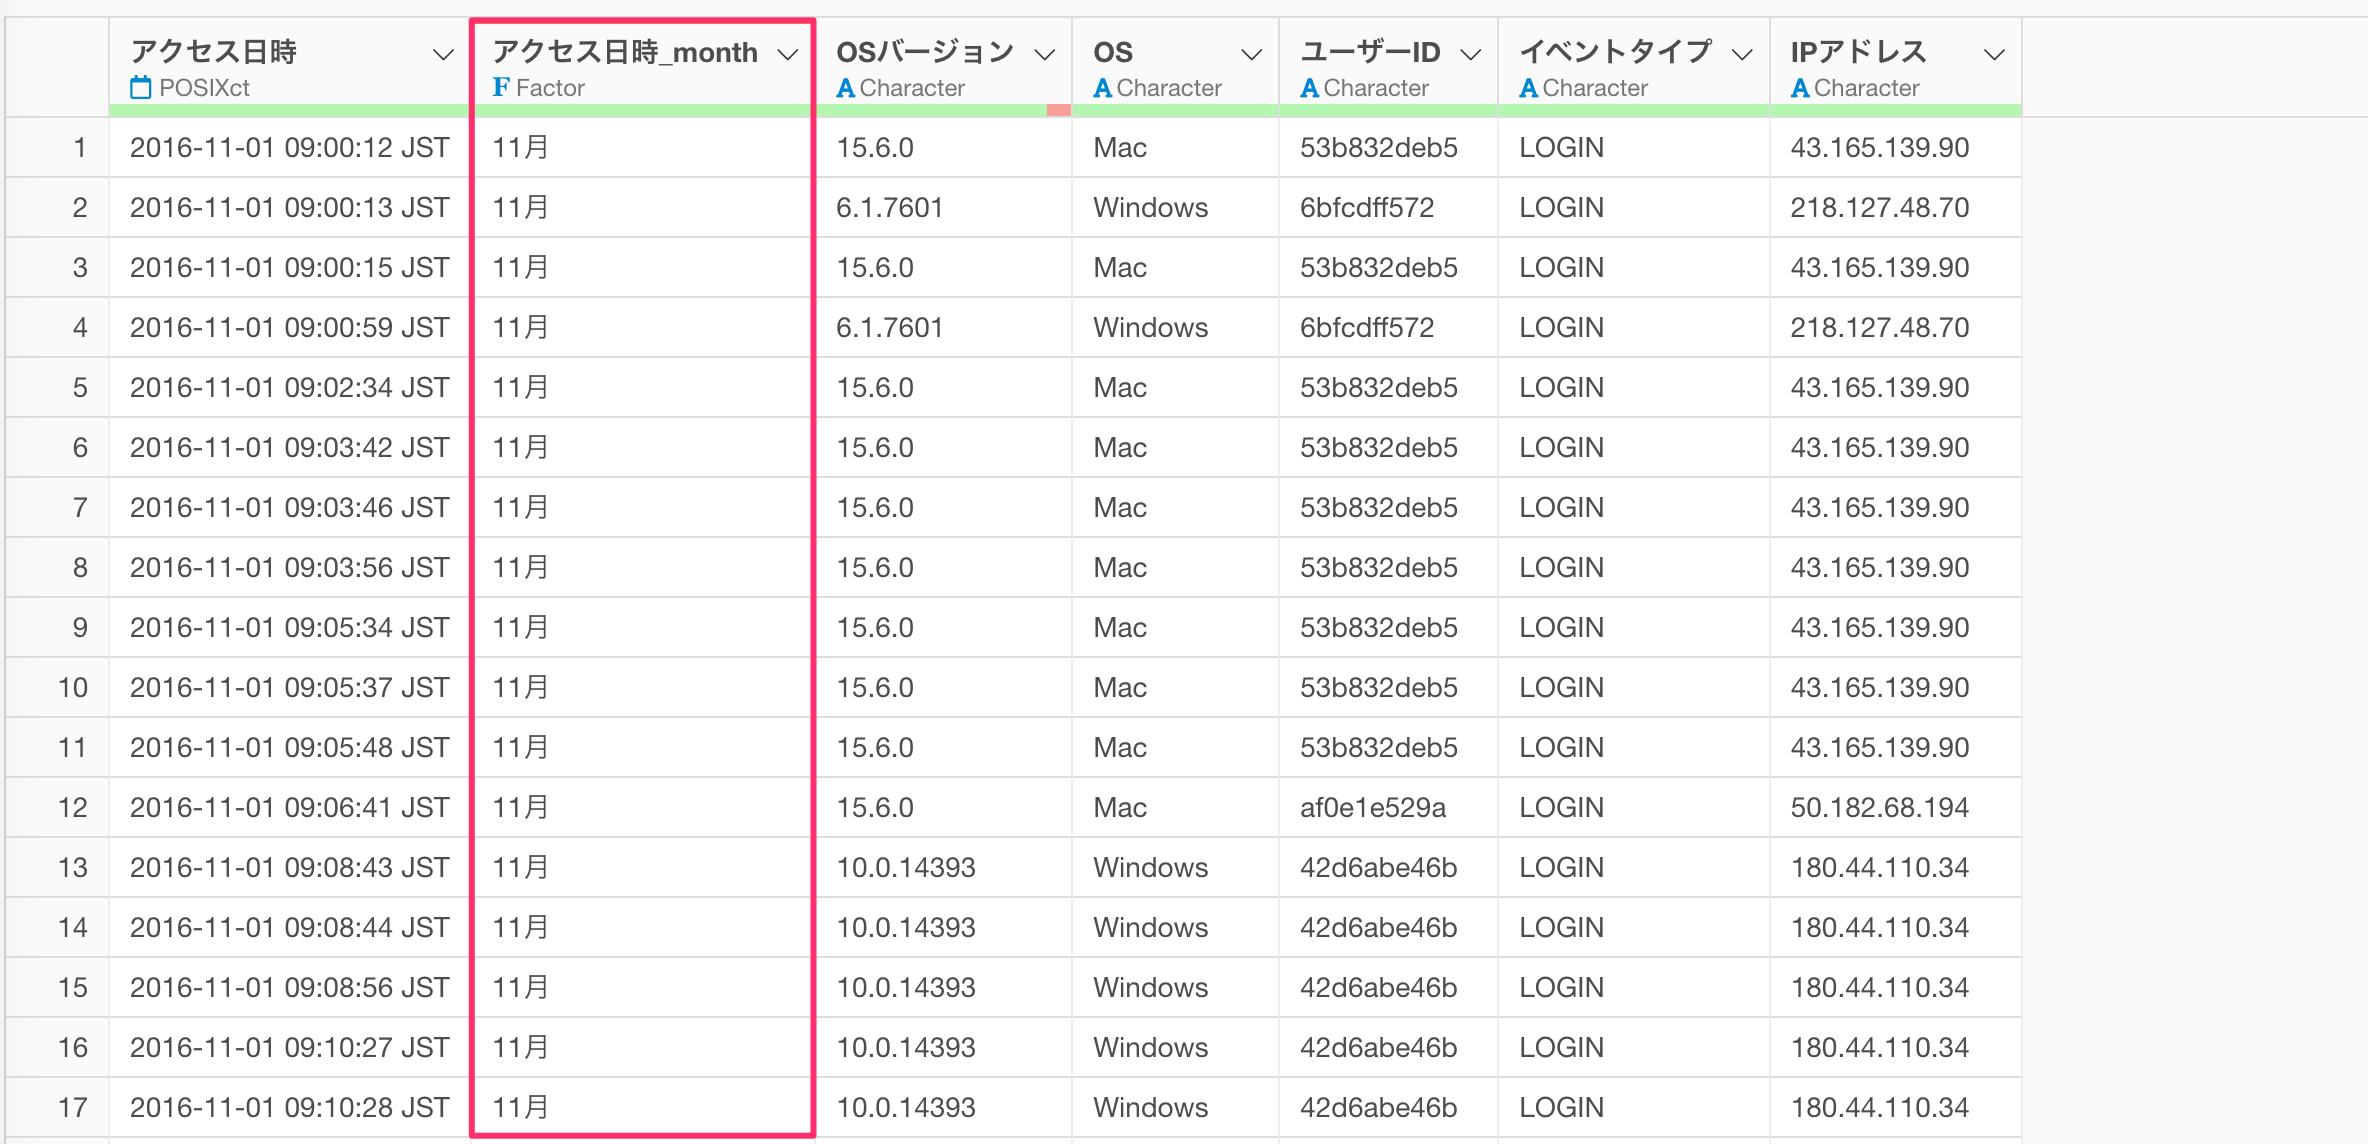Screen dimensions: 2368x1144
Task: Click the Character type icon under IPアドレス
Action: (1800, 88)
